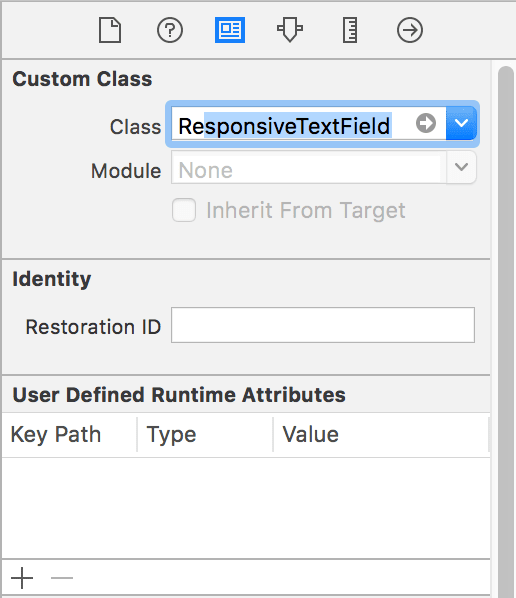Add a user defined runtime attribute
Screen dimensions: 516x598
click(x=22, y=578)
